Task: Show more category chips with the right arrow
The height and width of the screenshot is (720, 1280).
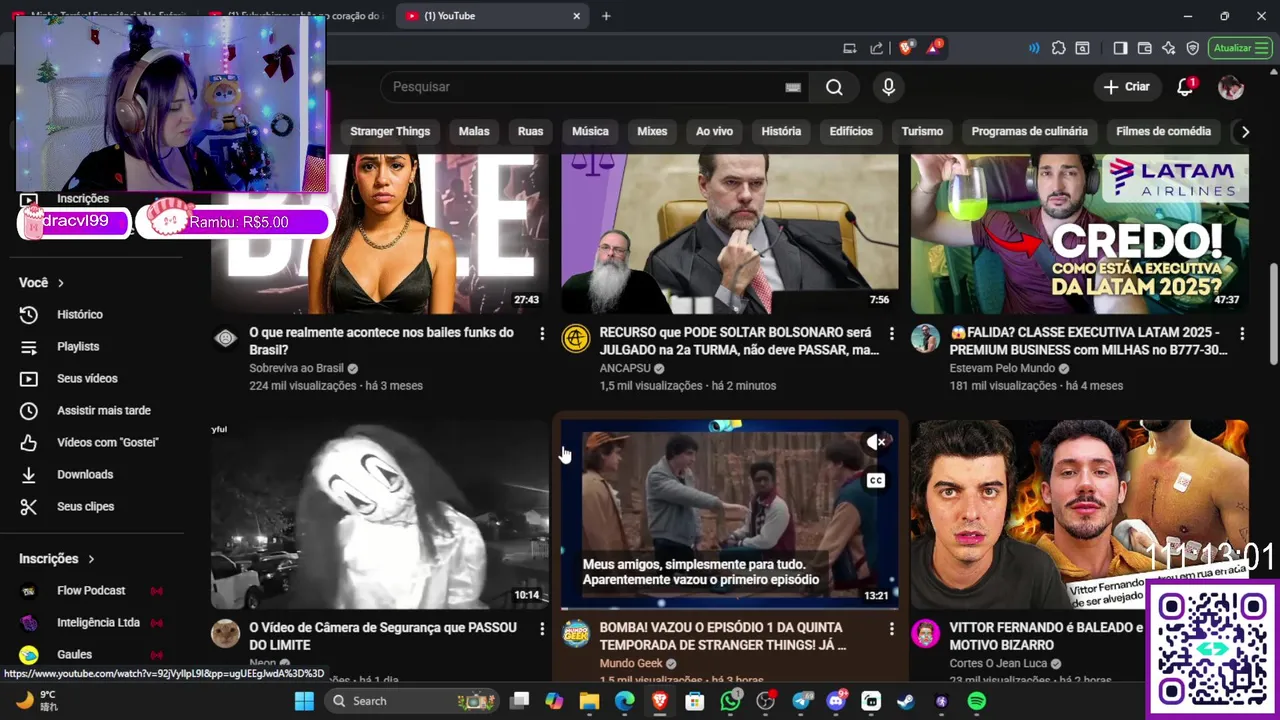Action: tap(1245, 131)
